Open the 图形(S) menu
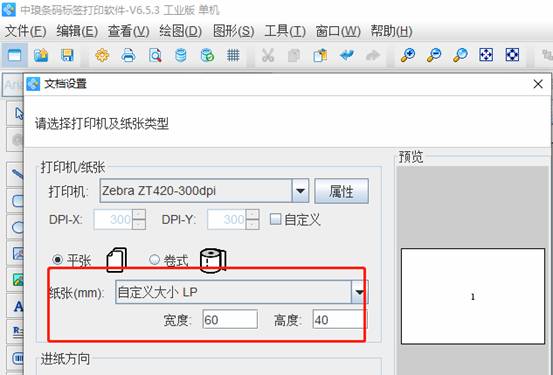 (233, 31)
